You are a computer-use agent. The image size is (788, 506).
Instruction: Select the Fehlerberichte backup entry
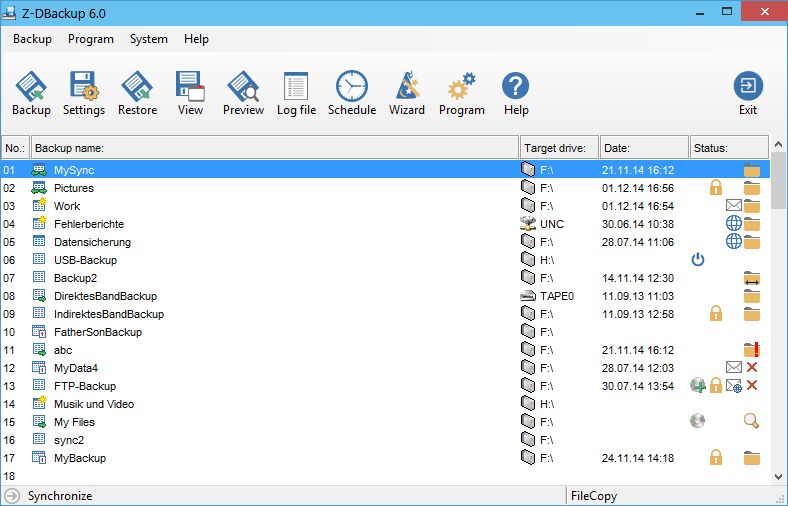[385, 224]
